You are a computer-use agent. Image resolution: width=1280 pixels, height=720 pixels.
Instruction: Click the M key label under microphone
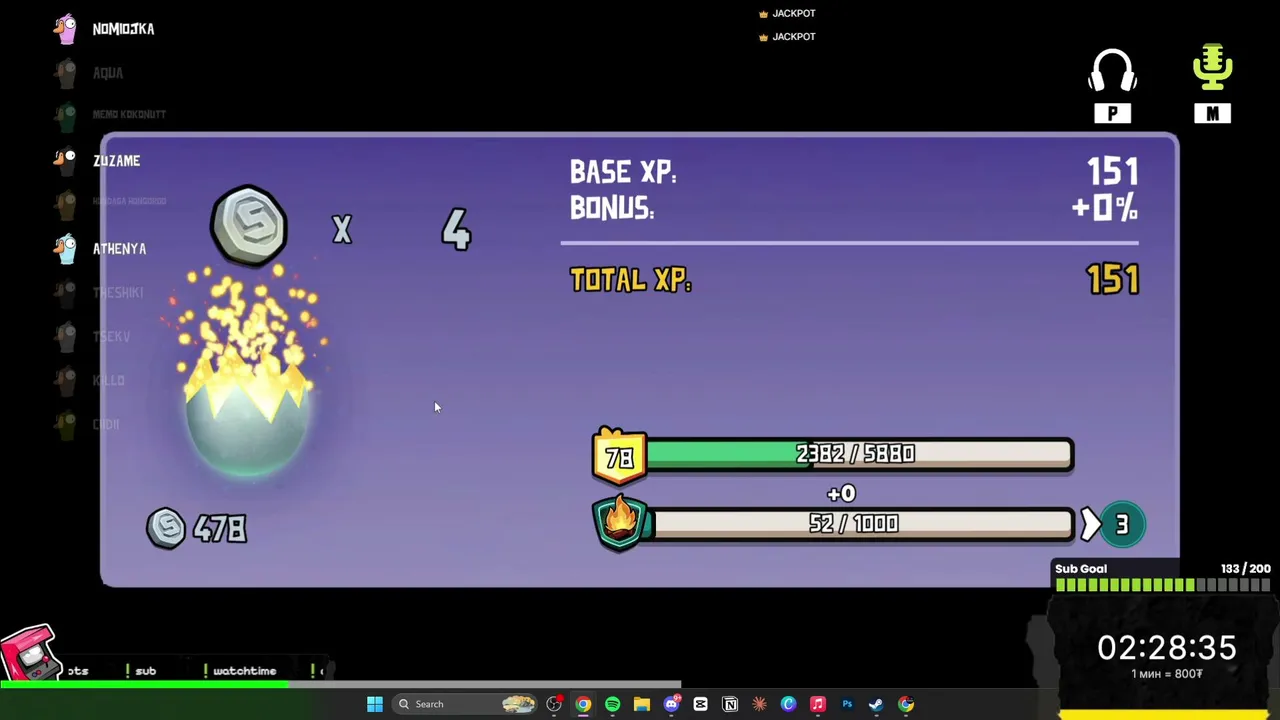1212,114
